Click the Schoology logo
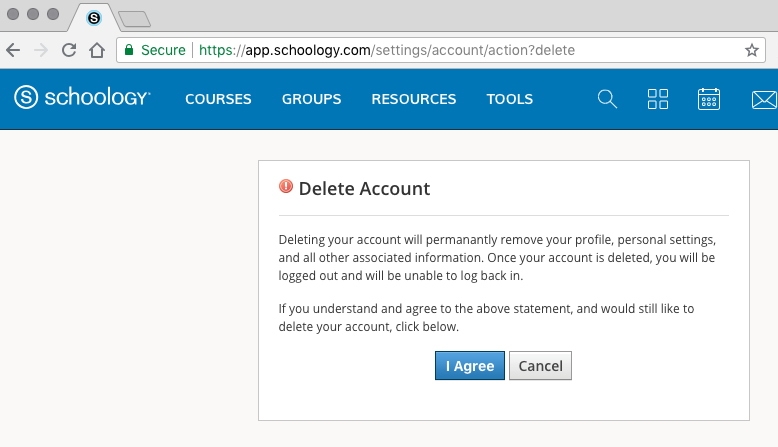778x447 pixels. click(82, 98)
